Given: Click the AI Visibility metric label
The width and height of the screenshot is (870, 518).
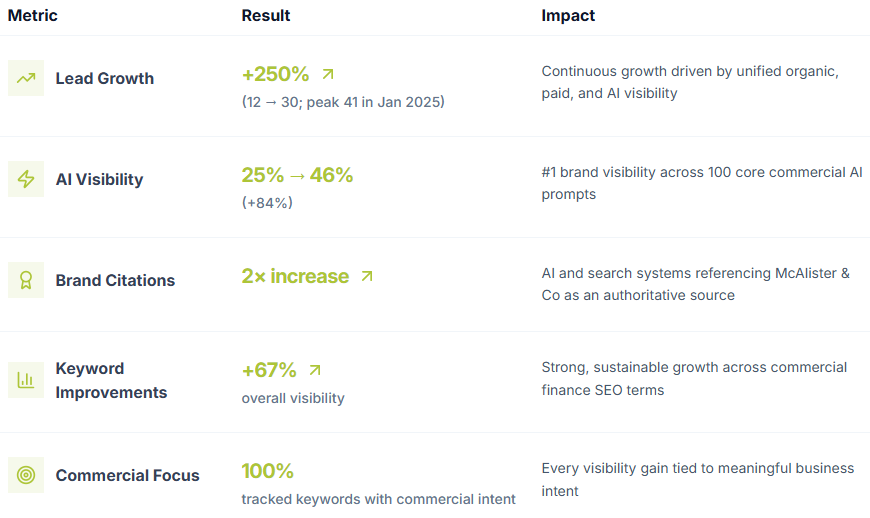Looking at the screenshot, I should (x=99, y=179).
